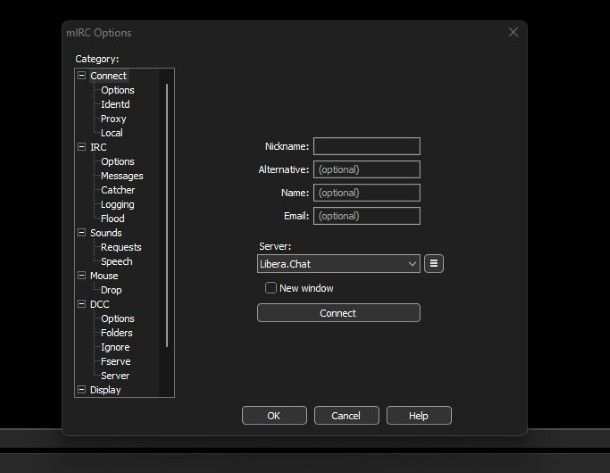The height and width of the screenshot is (473, 610).
Task: Select the Local category
Action: (x=112, y=133)
